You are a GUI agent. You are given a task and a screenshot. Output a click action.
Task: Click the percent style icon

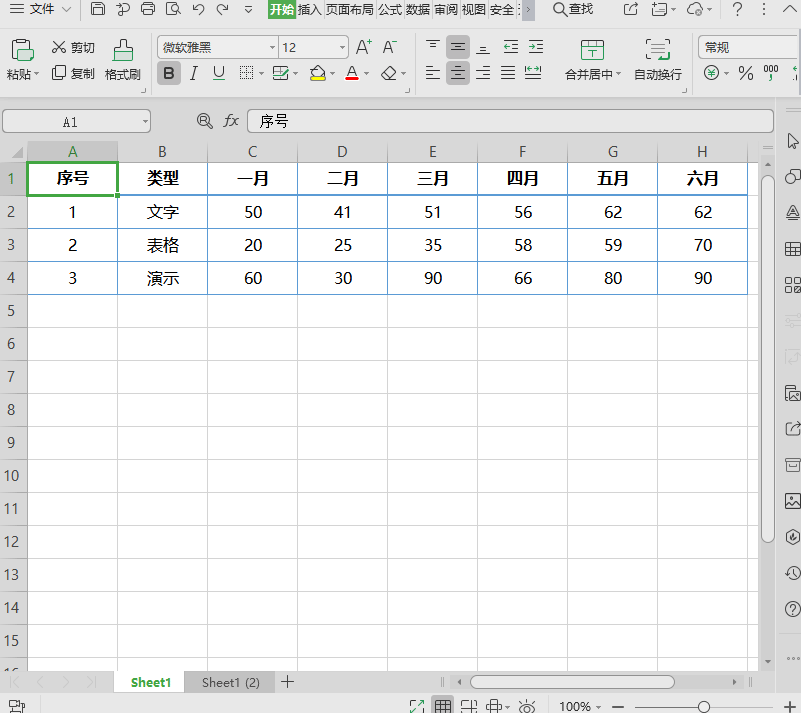point(746,74)
